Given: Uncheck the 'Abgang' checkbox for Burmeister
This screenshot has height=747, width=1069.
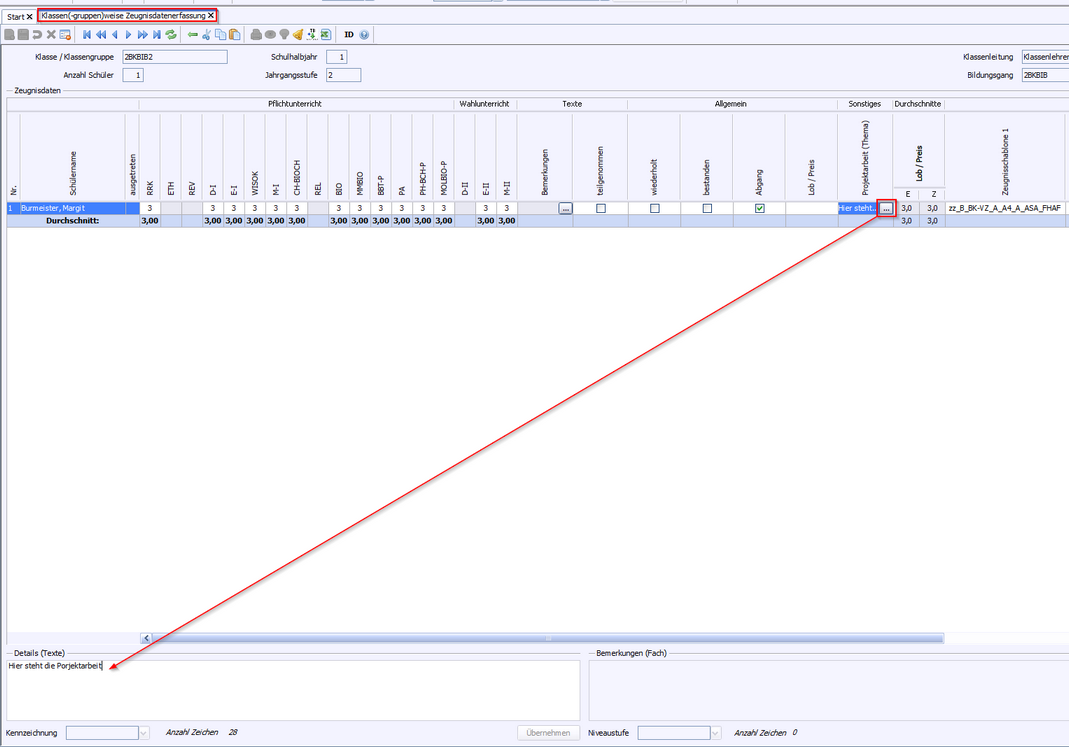Looking at the screenshot, I should pyautogui.click(x=759, y=209).
